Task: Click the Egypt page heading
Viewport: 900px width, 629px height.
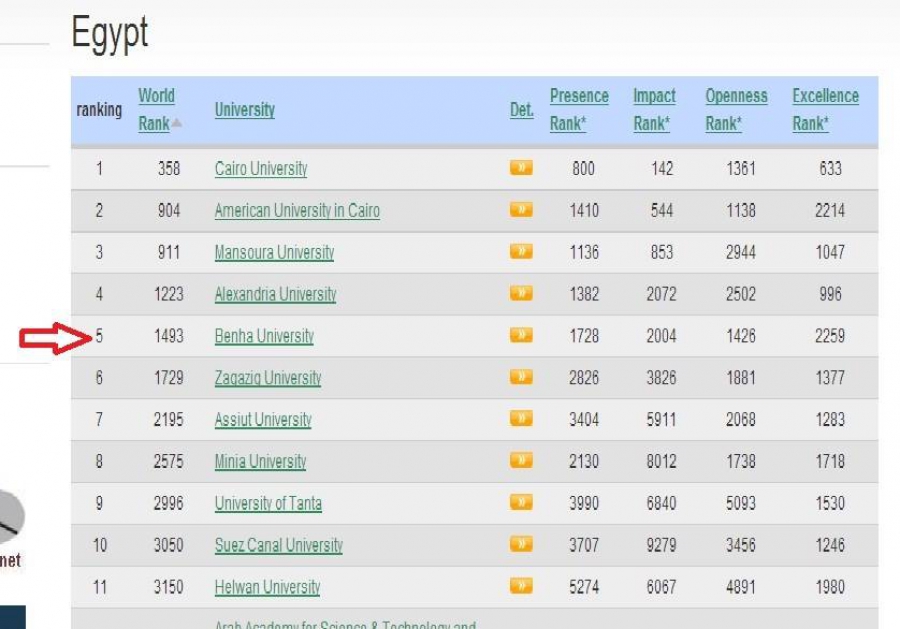Action: tap(110, 33)
